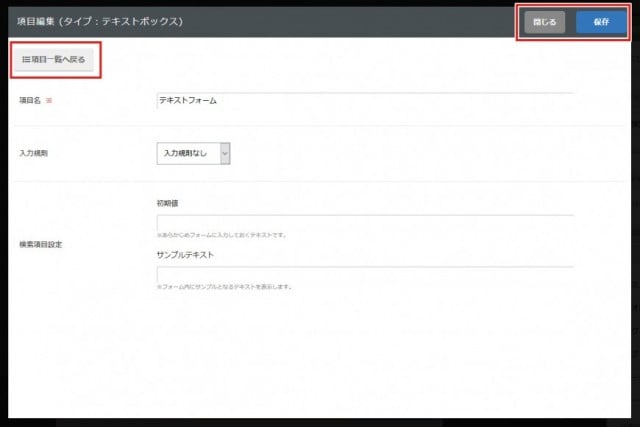This screenshot has width=640, height=427.
Task: Click the 初期値 input field
Action: tap(365, 223)
